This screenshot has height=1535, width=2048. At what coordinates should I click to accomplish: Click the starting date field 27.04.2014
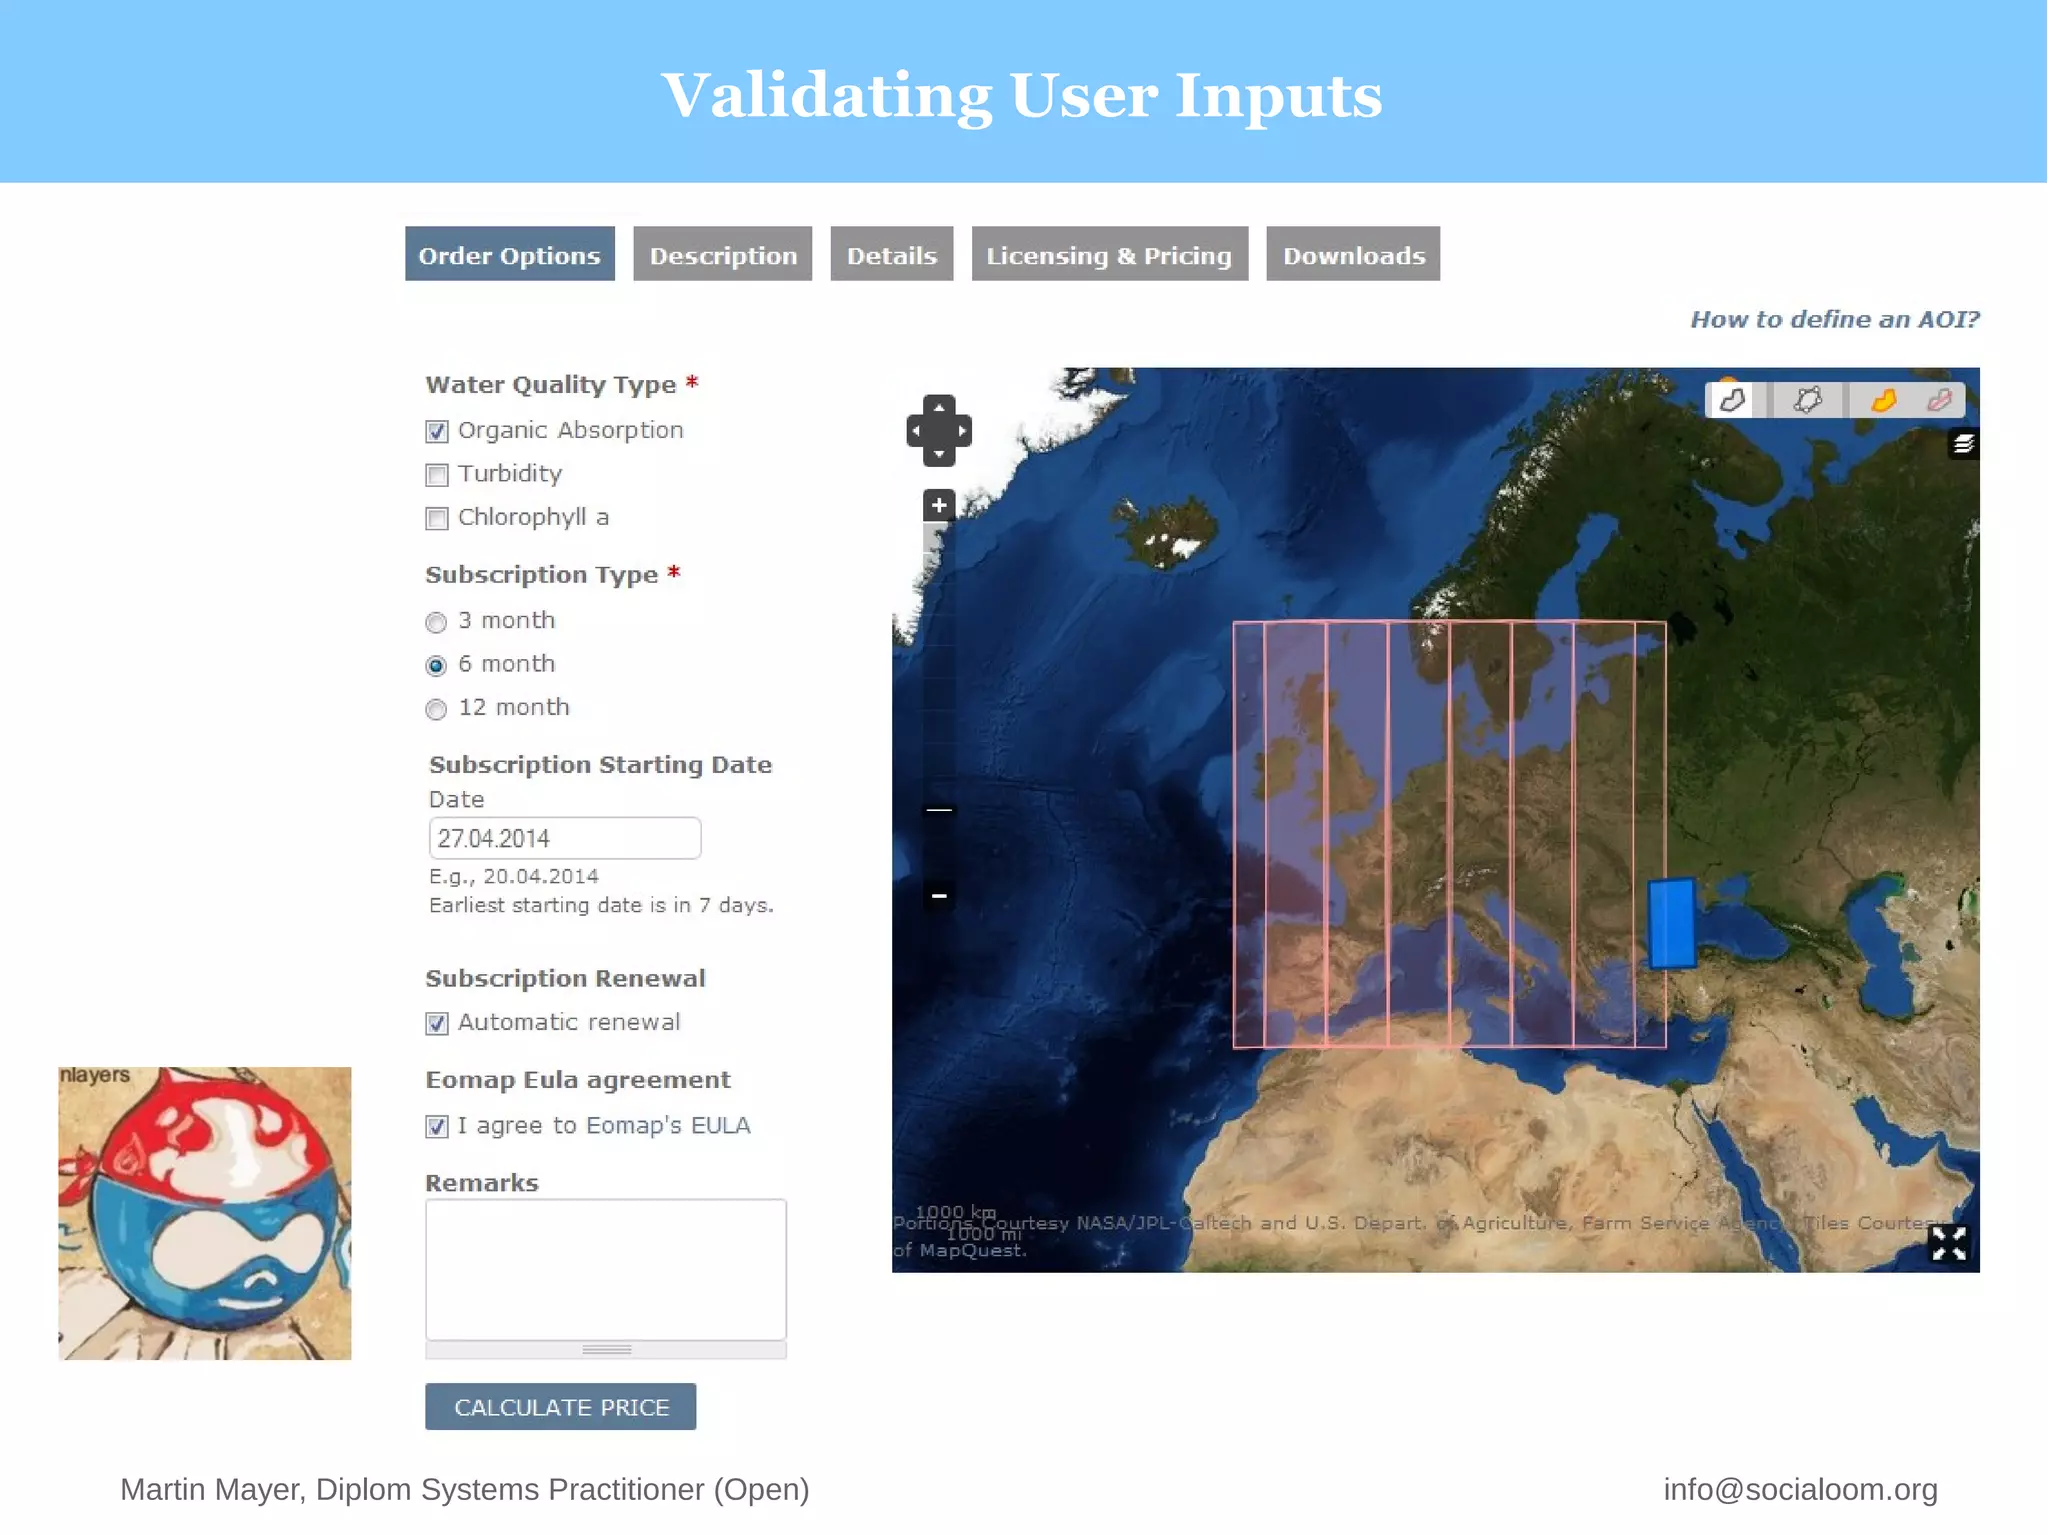point(565,838)
